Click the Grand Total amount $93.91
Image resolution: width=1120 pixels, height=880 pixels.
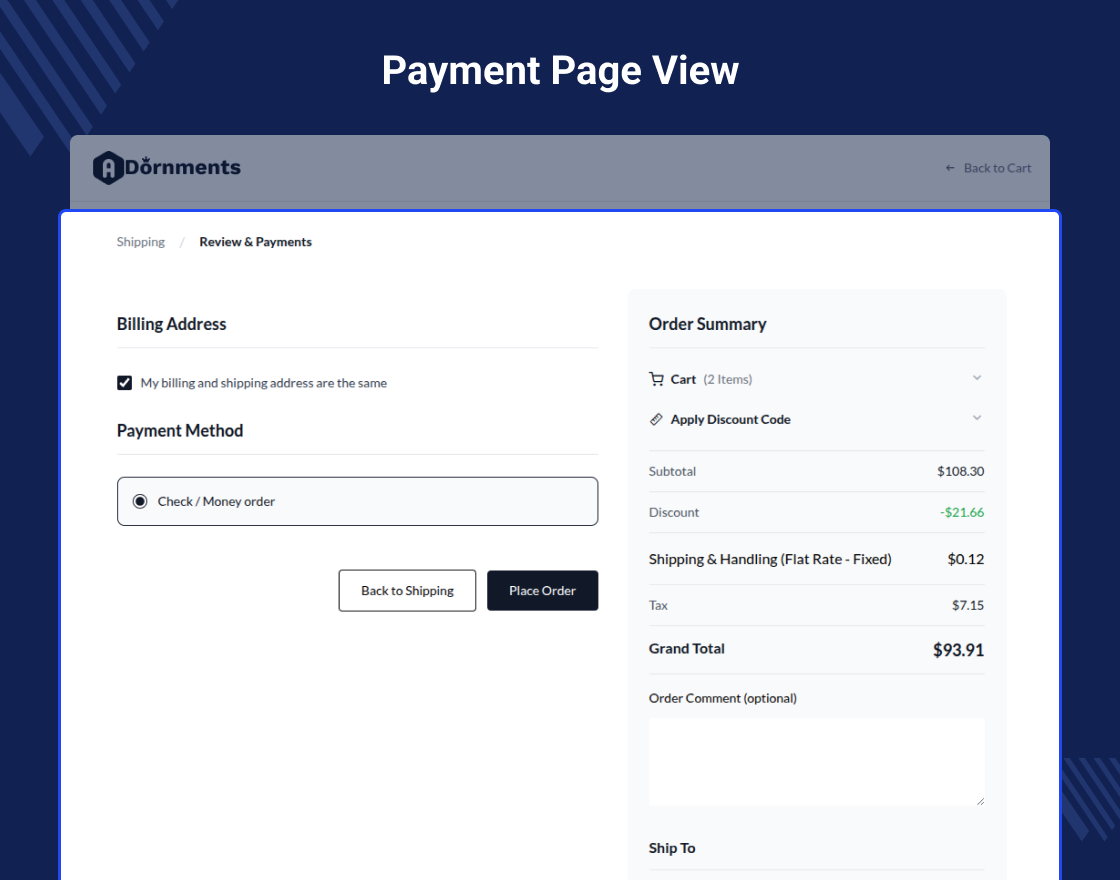(959, 650)
